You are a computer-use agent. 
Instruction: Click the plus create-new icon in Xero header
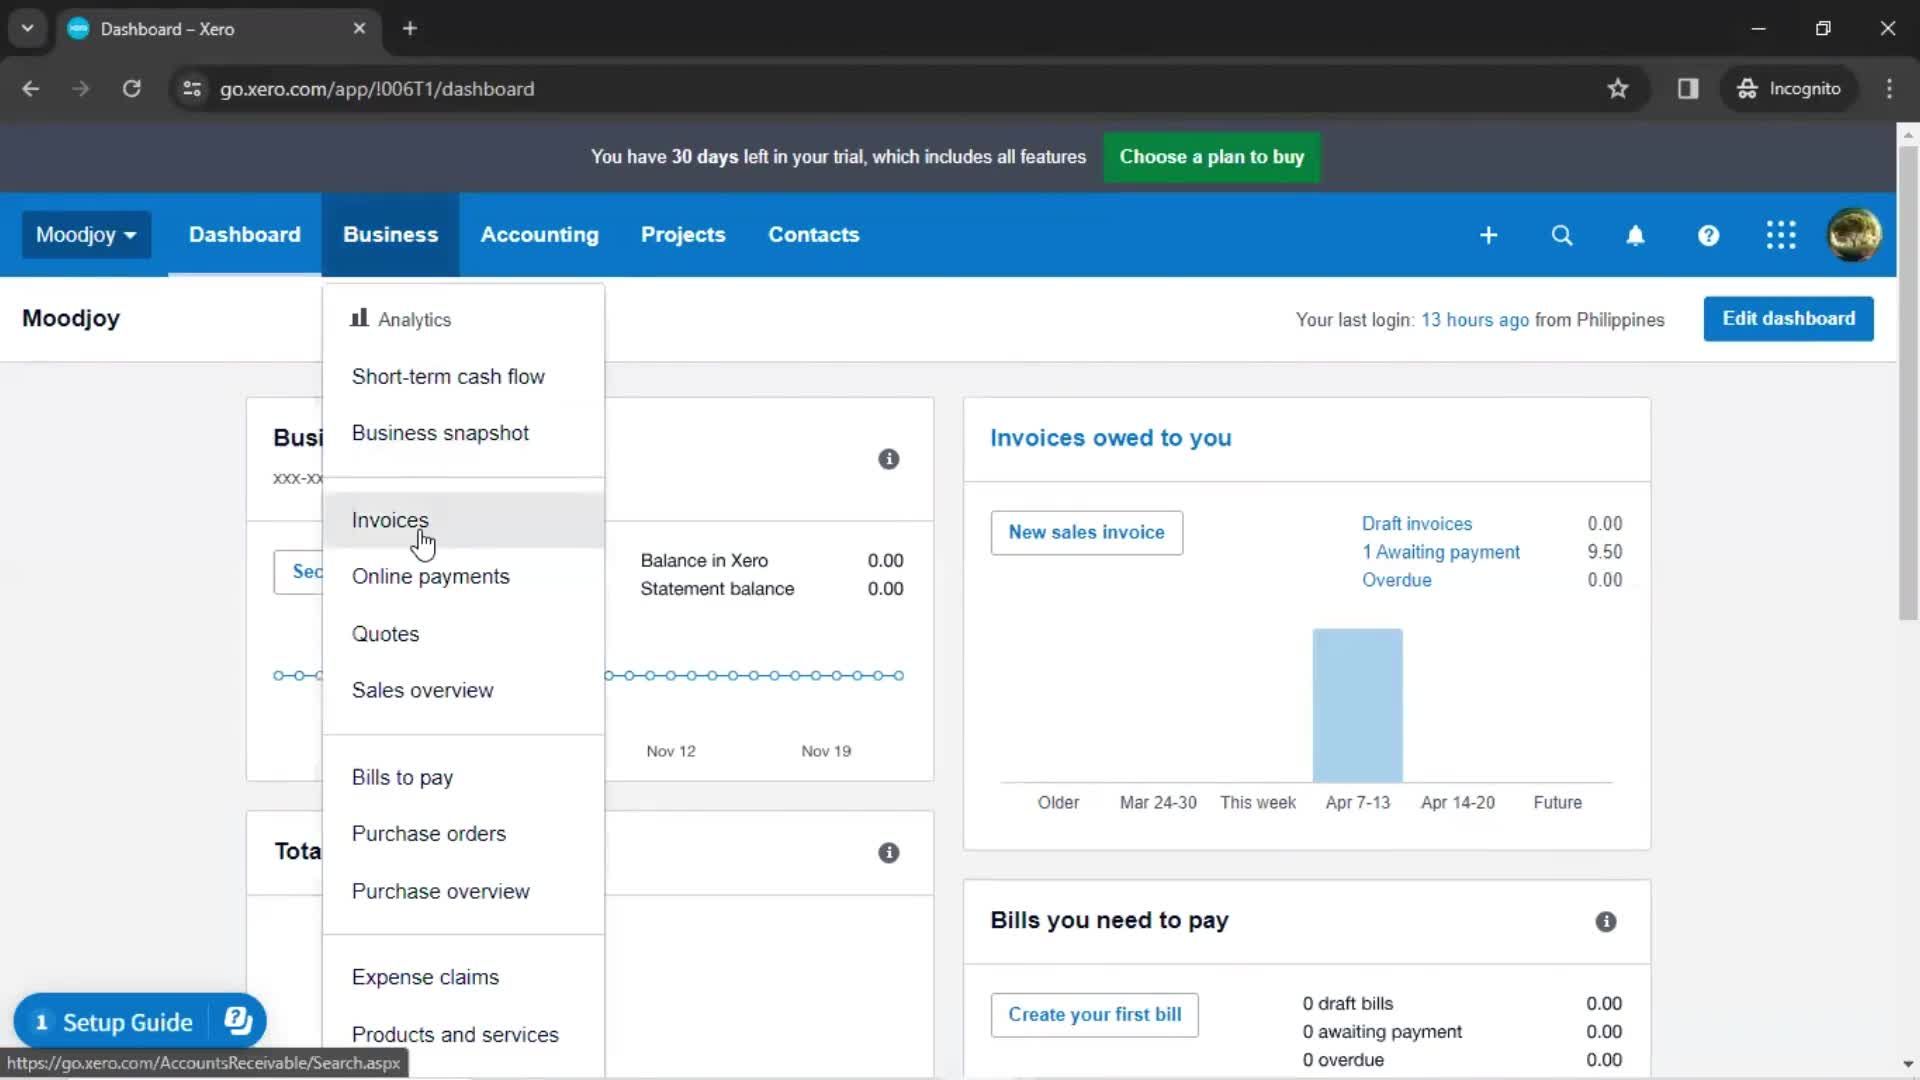[1488, 235]
